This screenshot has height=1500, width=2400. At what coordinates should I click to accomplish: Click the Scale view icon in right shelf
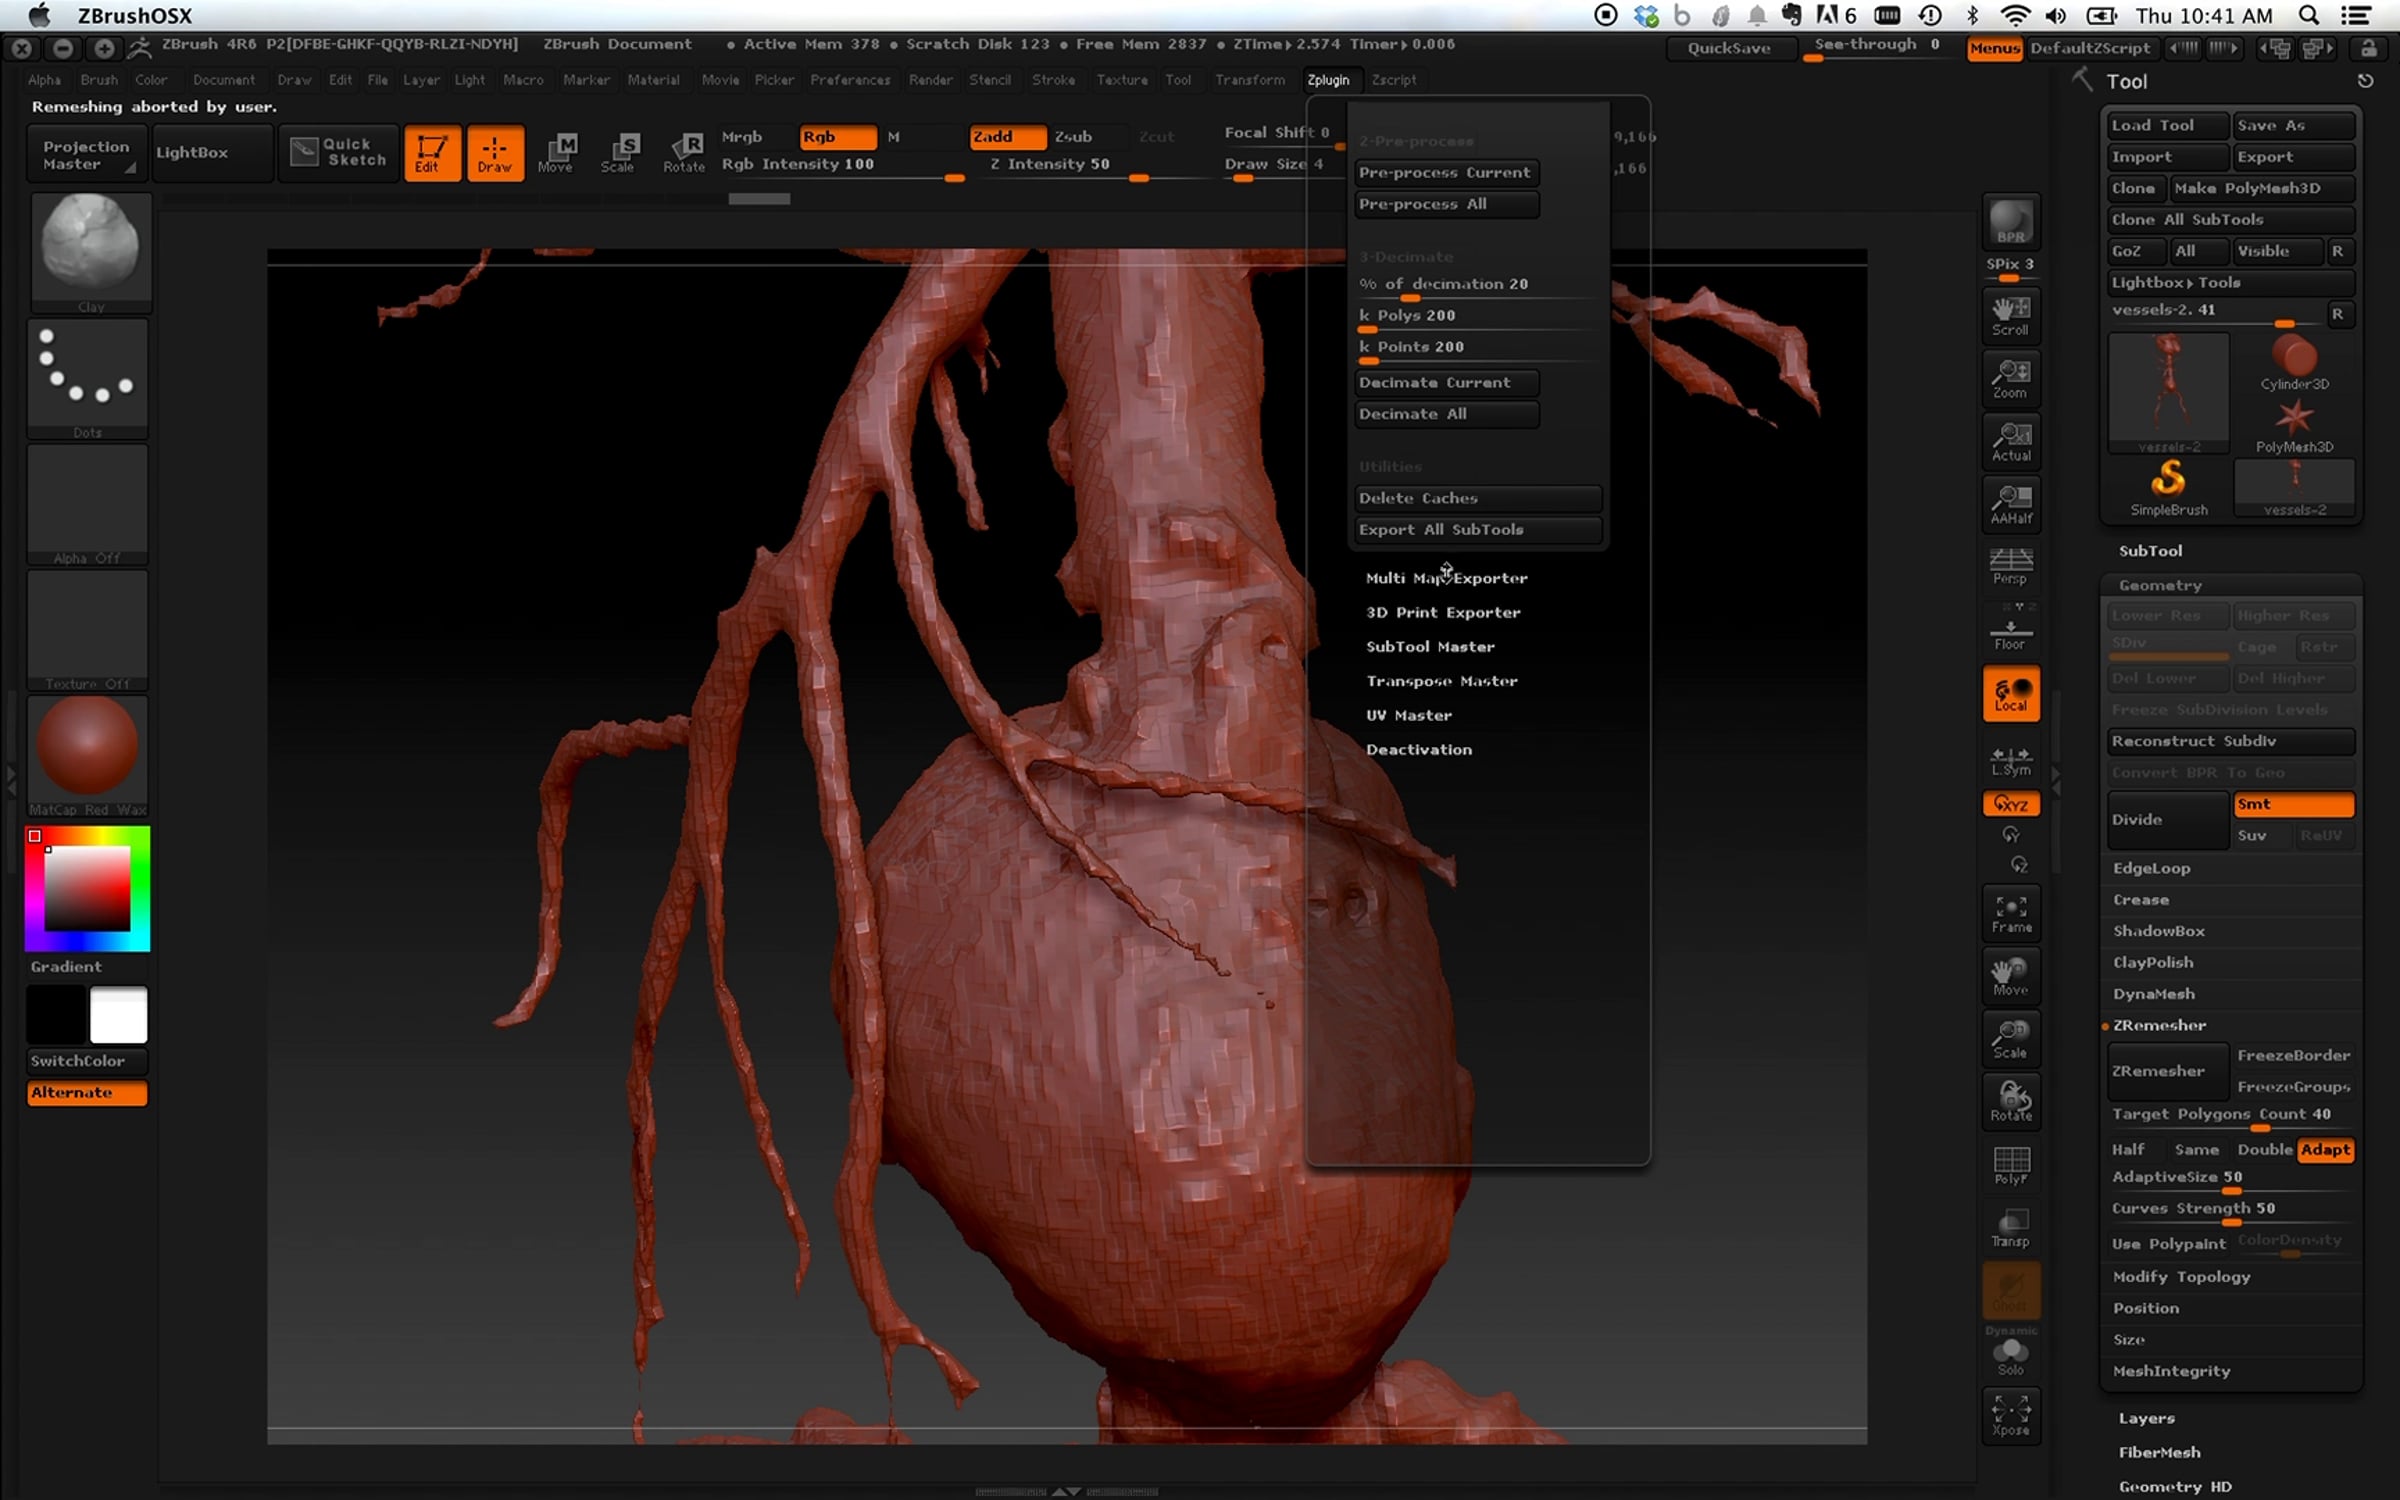[x=2011, y=1040]
